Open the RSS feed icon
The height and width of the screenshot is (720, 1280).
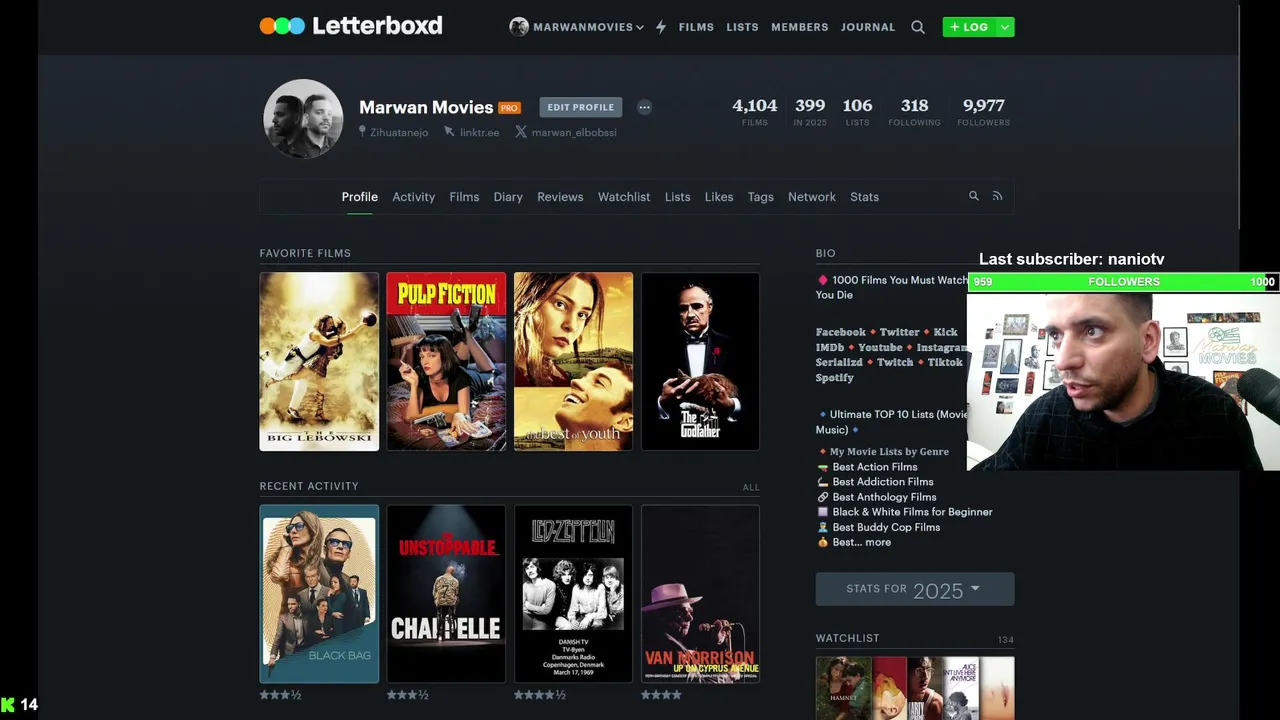[x=997, y=196]
